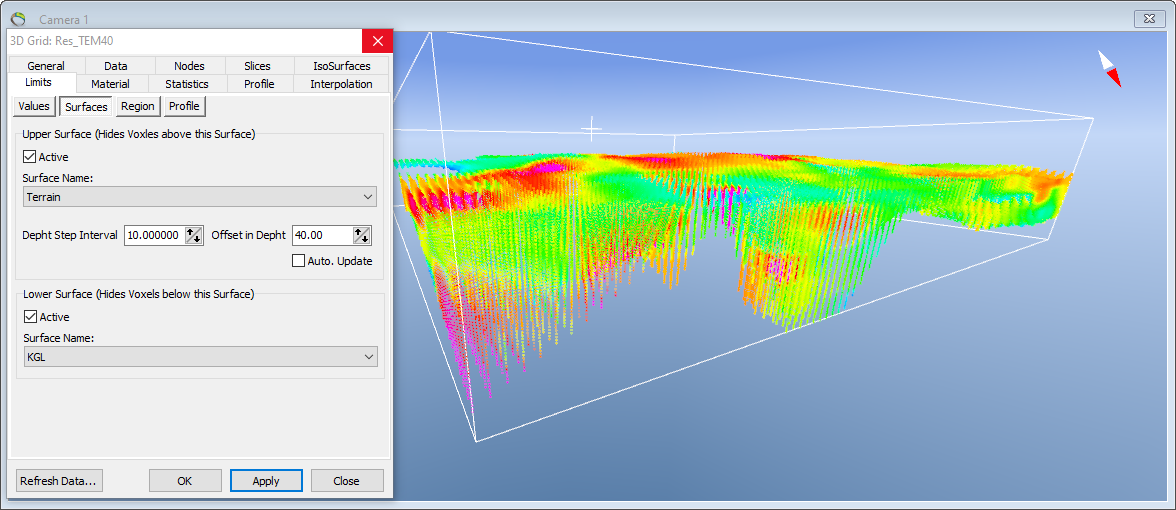Click the Depth Step Interval value field
Image resolution: width=1176 pixels, height=510 pixels.
point(154,235)
